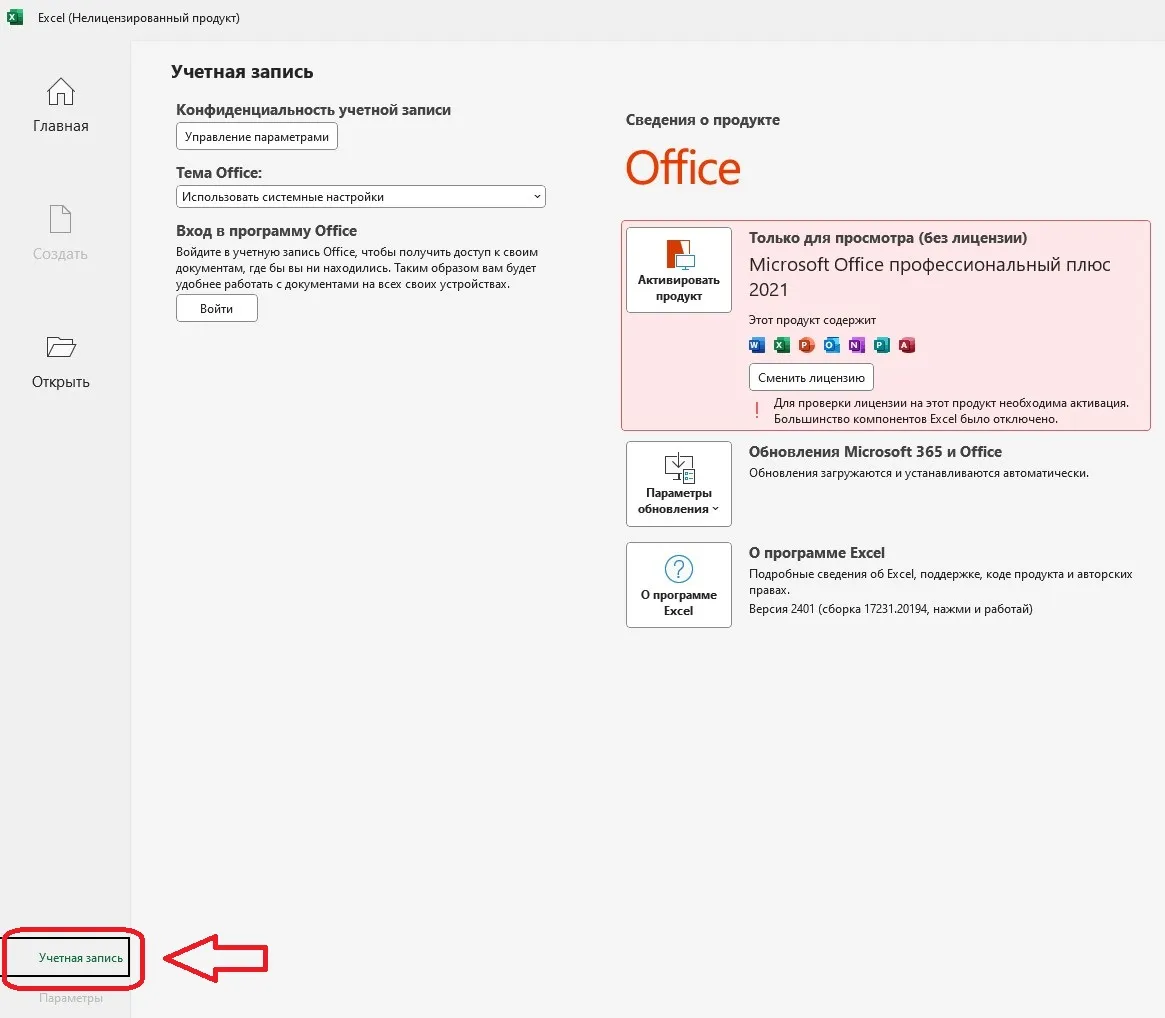
Task: Click the Word app icon in product list
Action: 756,345
